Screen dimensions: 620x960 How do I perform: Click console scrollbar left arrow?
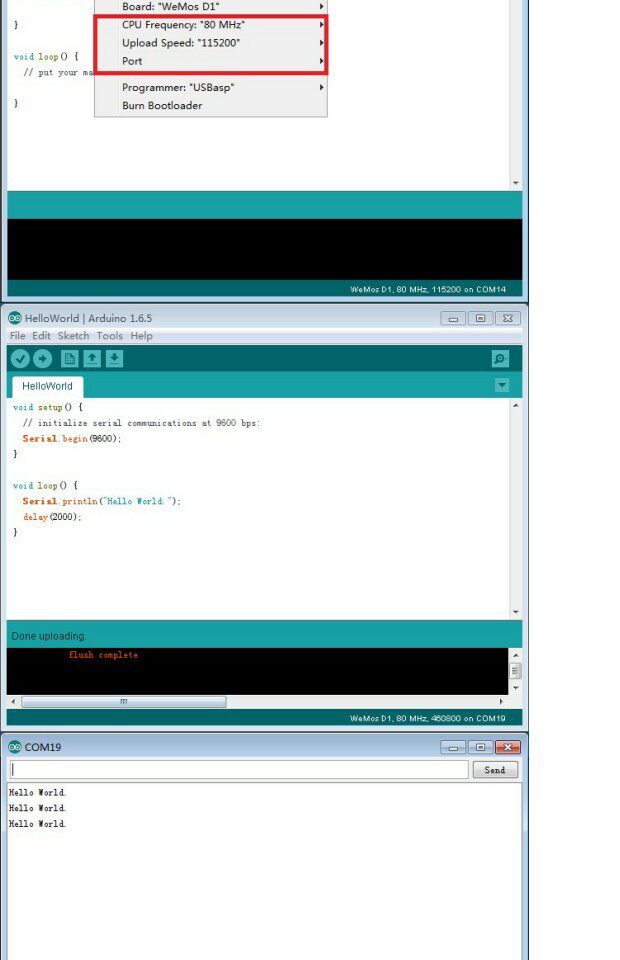click(13, 702)
